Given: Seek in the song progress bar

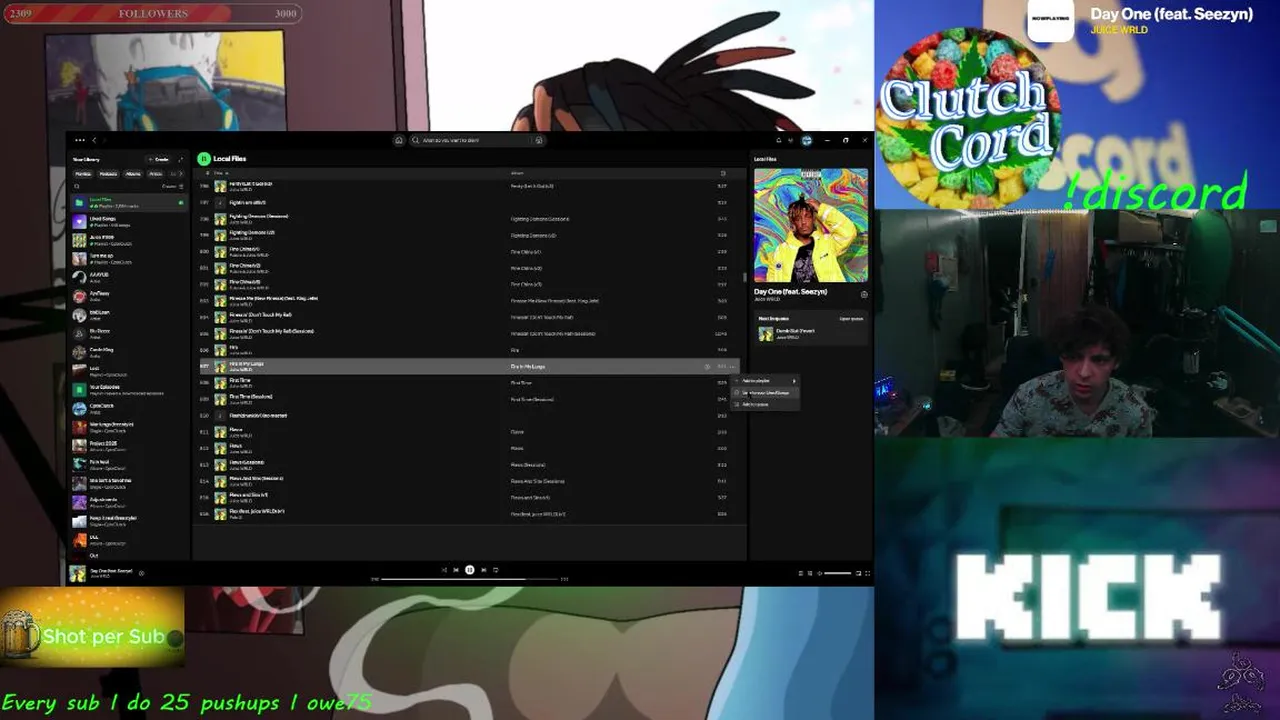Looking at the screenshot, I should point(470,579).
